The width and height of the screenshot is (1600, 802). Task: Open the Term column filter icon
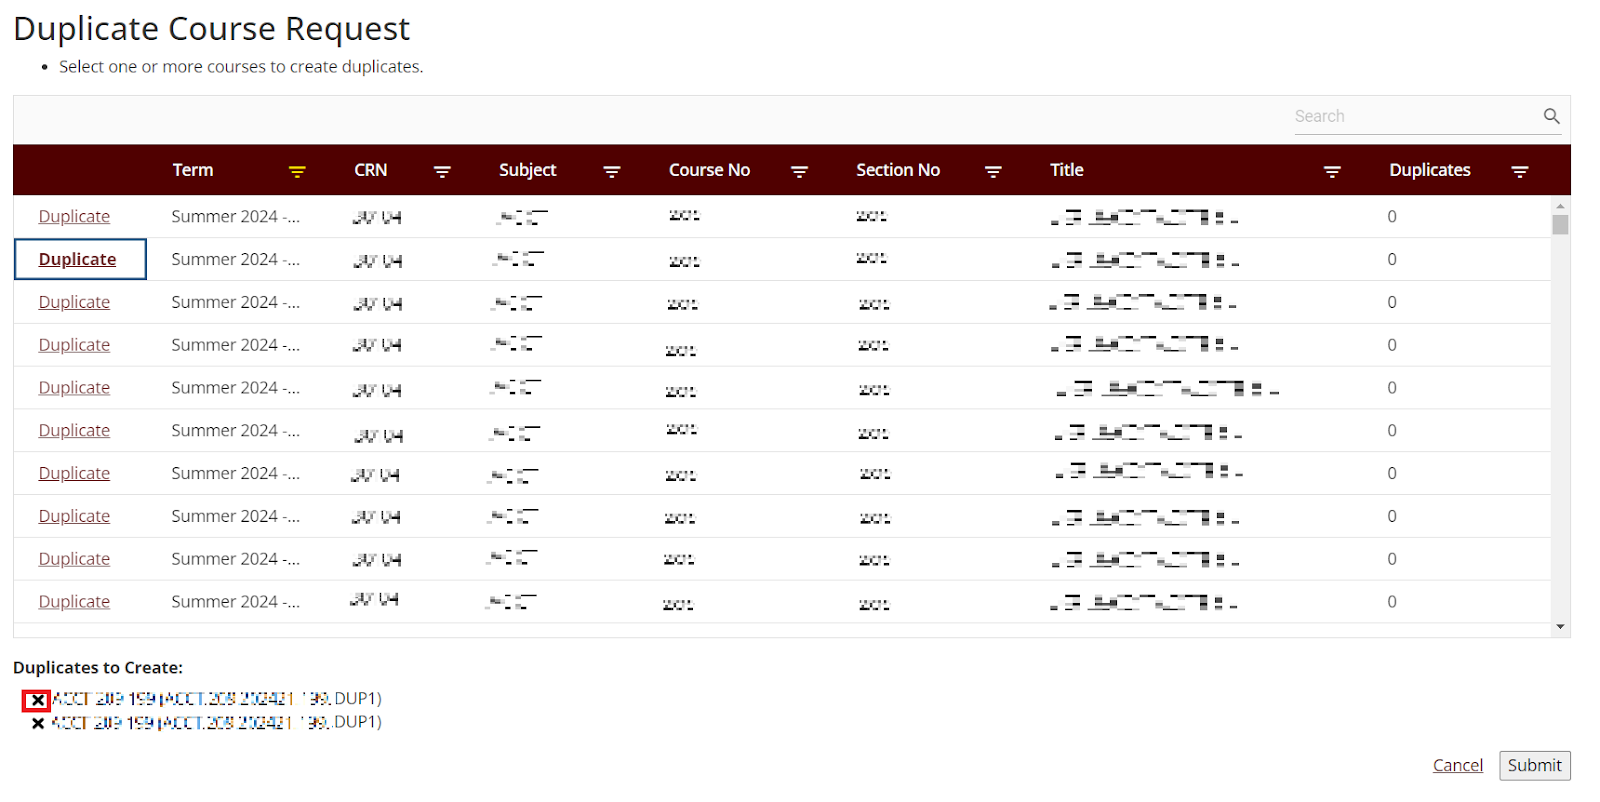(297, 172)
